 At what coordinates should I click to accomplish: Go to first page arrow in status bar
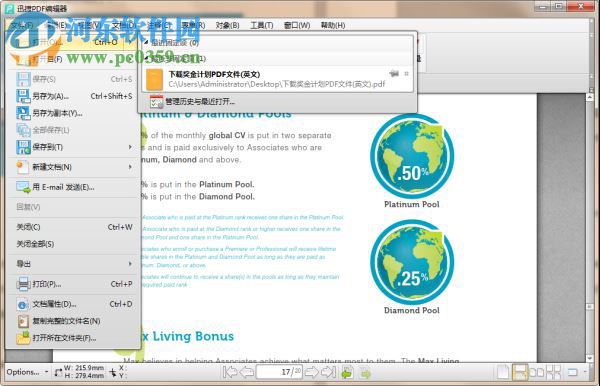pyautogui.click(x=230, y=372)
